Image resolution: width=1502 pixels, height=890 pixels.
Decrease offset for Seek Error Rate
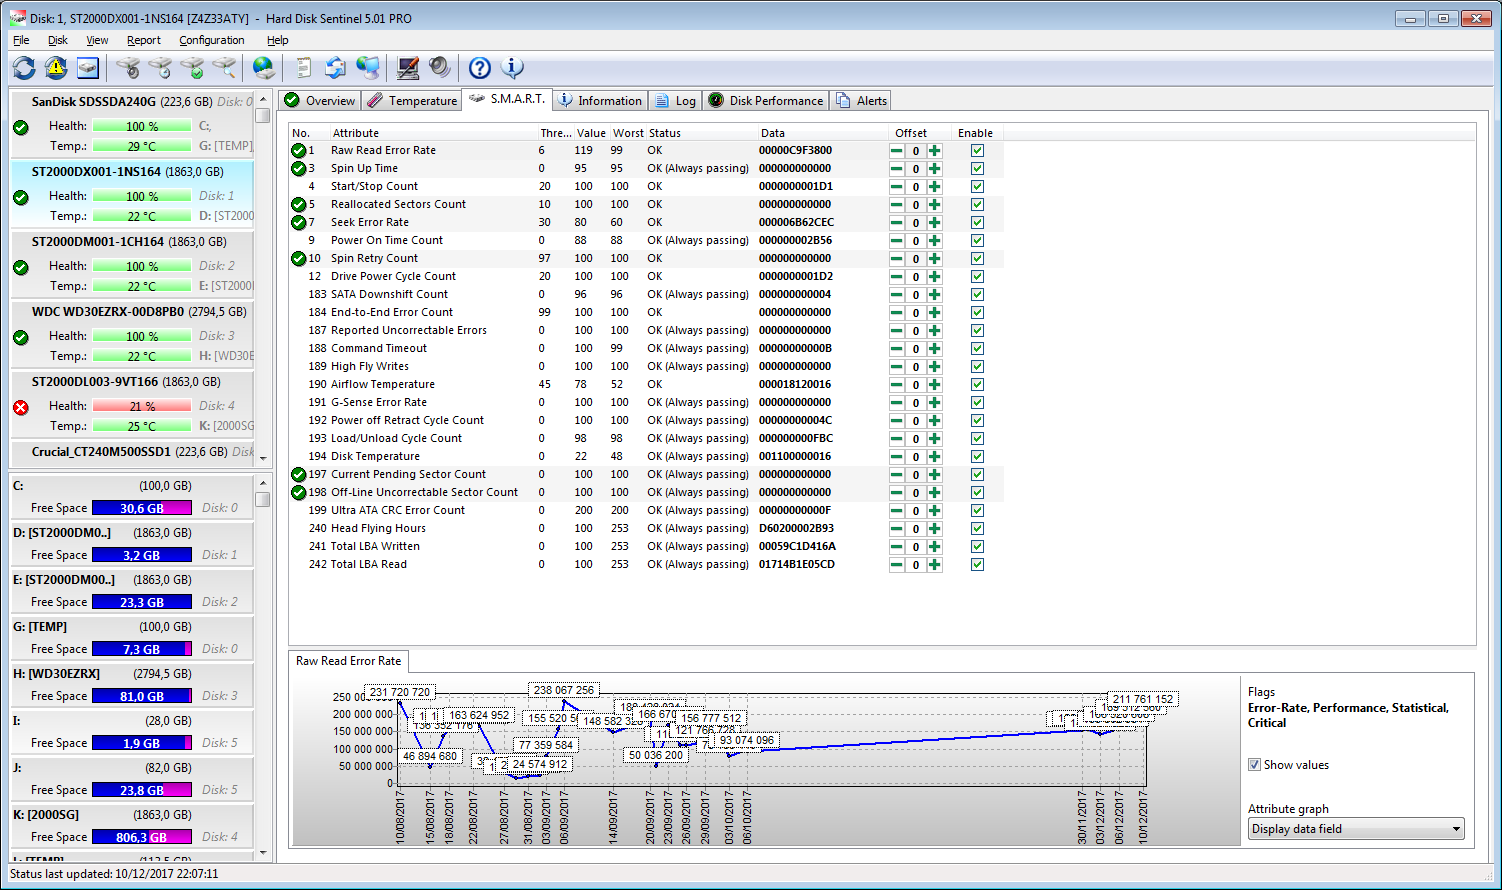(897, 223)
